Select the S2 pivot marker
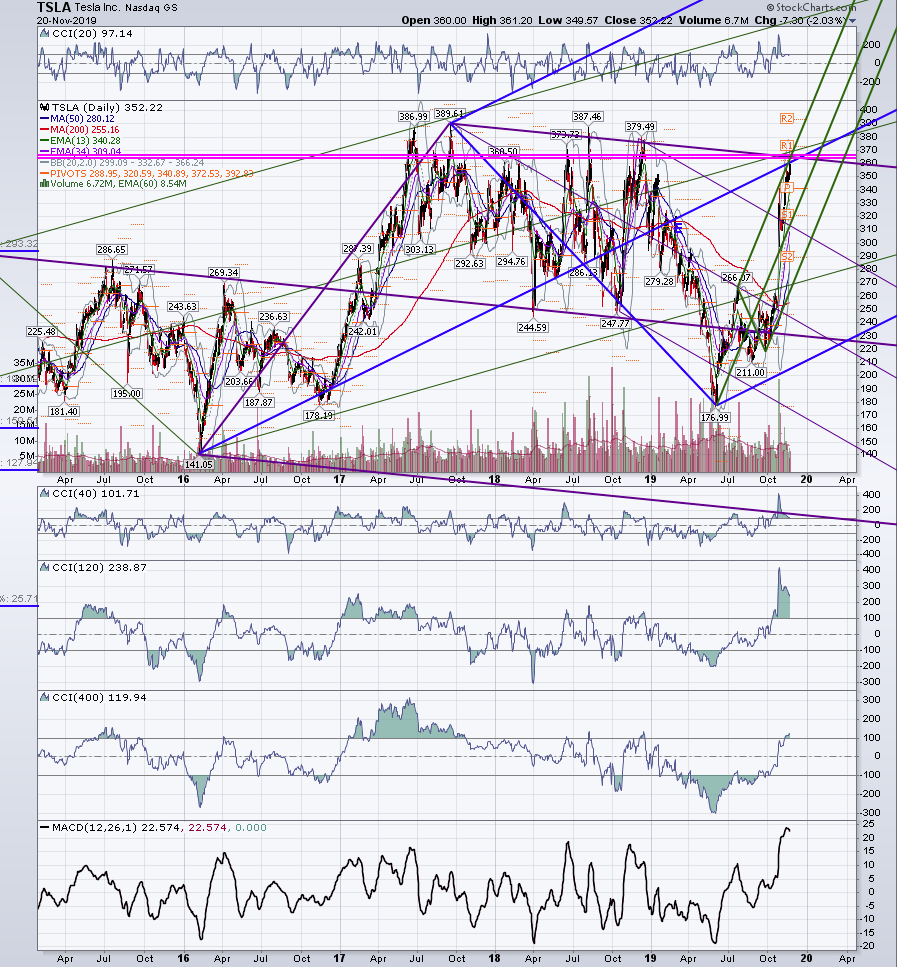897x967 pixels. [787, 256]
